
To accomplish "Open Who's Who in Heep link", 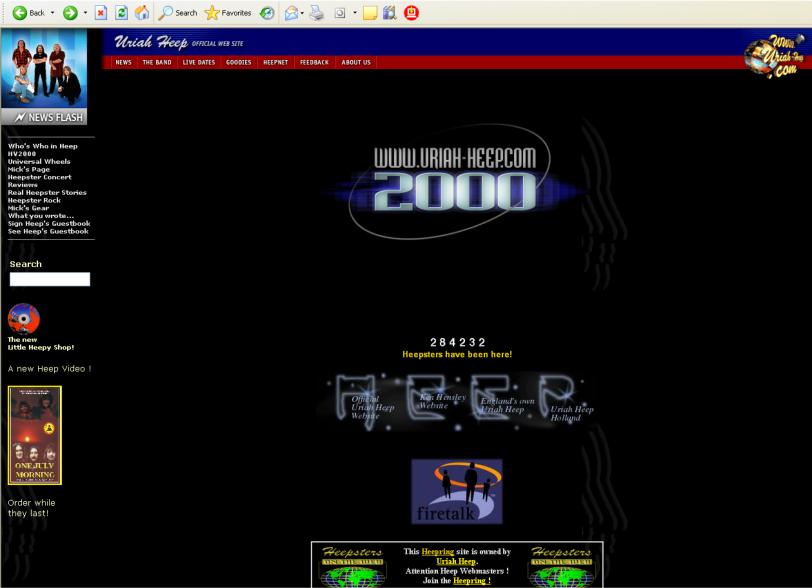I will point(43,146).
